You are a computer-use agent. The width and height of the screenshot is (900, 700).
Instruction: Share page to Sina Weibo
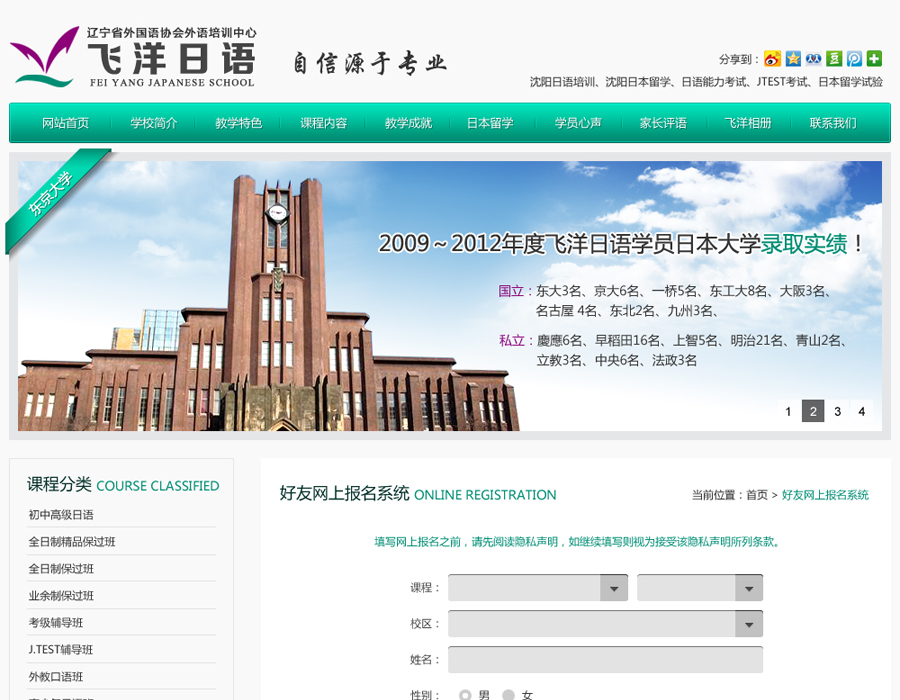(772, 59)
